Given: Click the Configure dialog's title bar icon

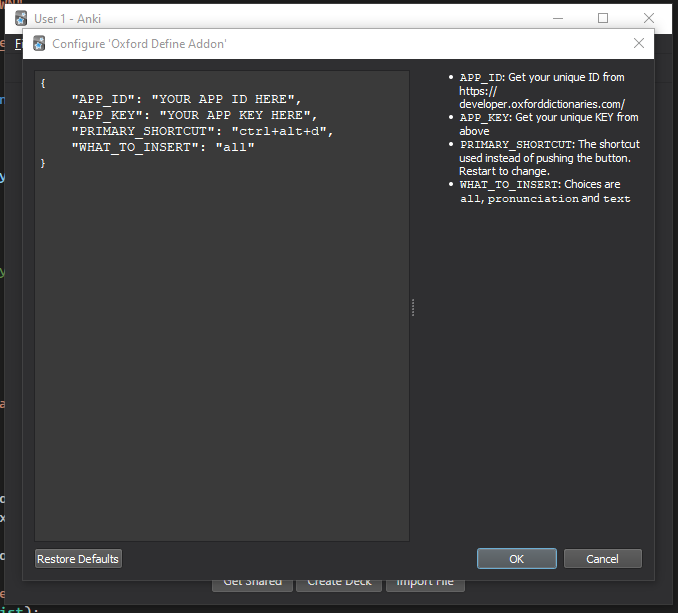Looking at the screenshot, I should coord(39,43).
